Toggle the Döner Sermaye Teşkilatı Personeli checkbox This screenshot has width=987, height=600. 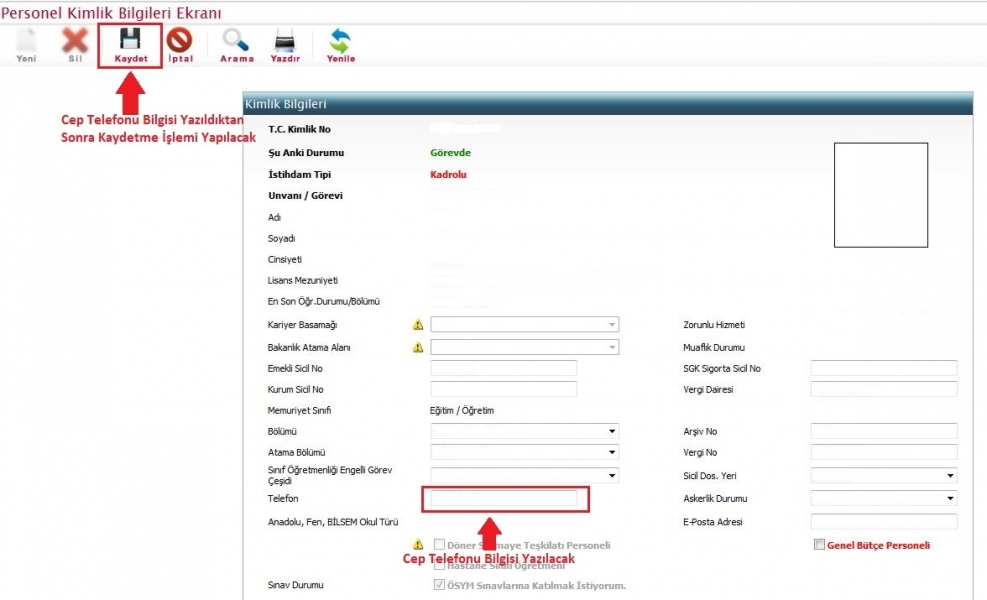coord(440,545)
